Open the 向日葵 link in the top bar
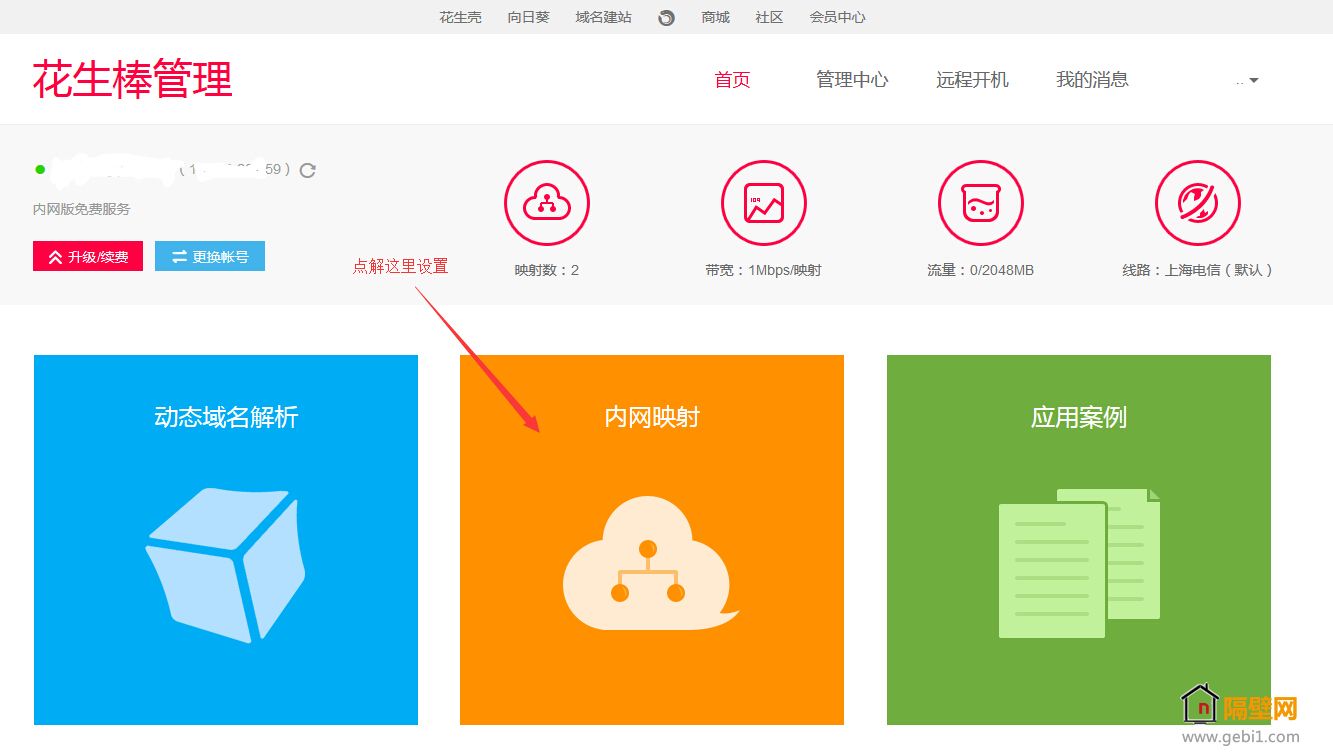 point(528,17)
